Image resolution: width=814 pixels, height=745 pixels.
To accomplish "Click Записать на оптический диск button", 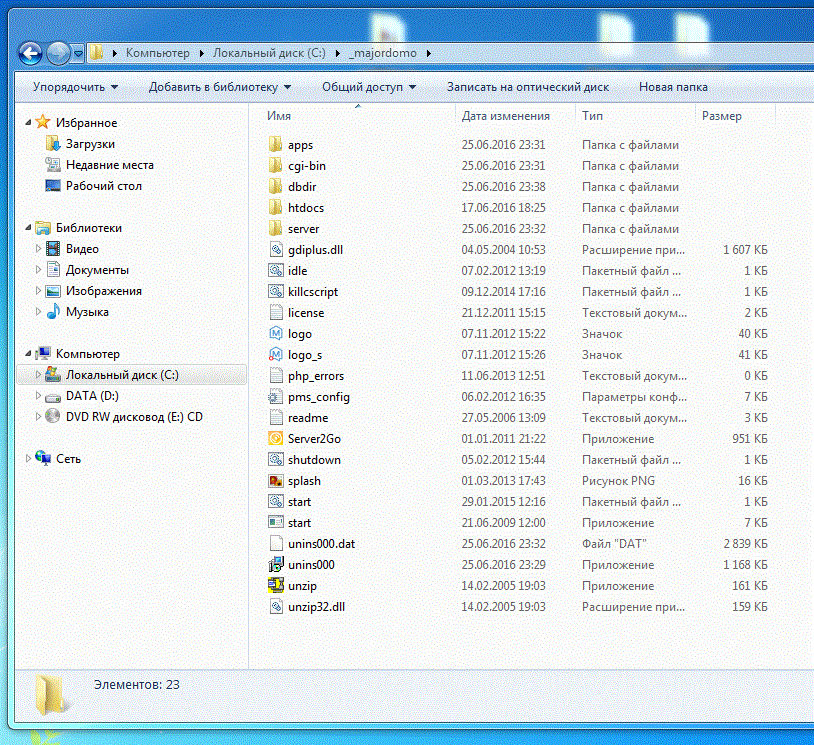I will pos(527,87).
